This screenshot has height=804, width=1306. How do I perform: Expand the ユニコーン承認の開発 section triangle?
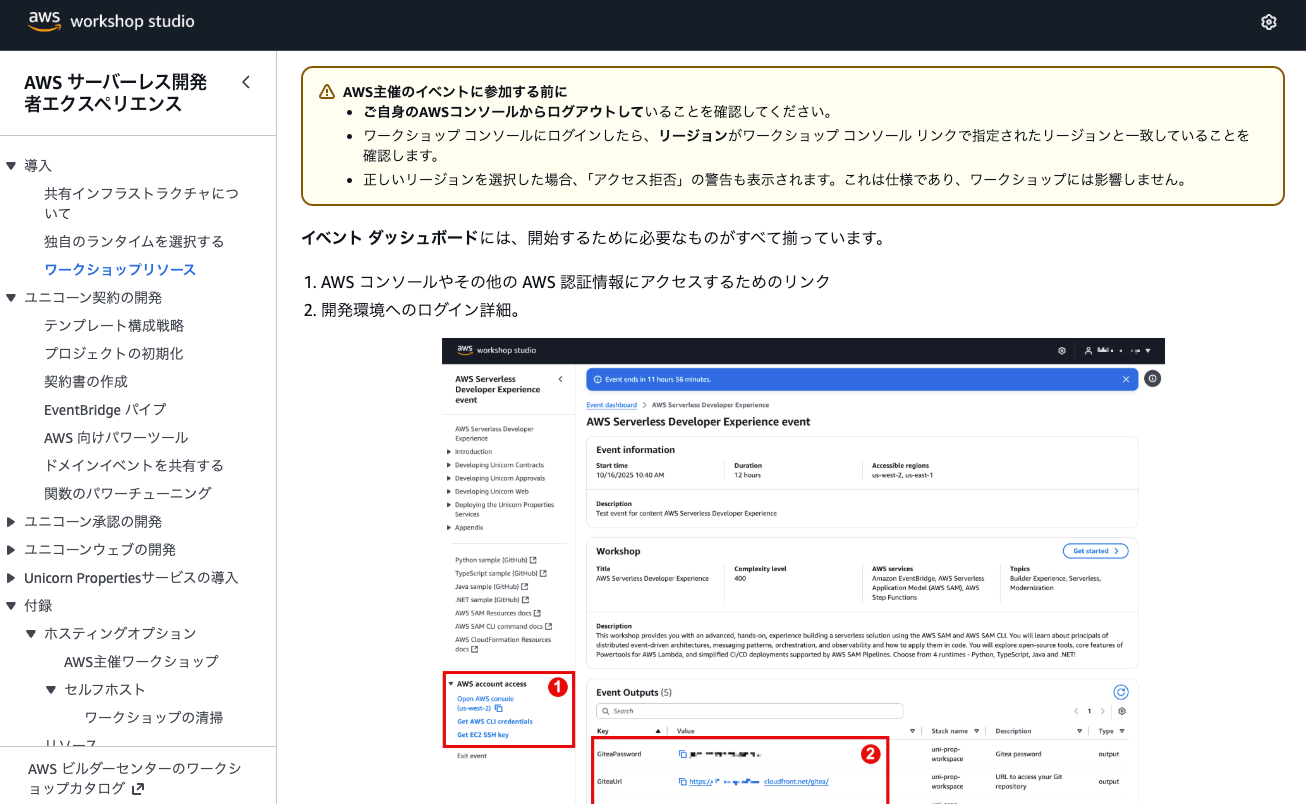tap(11, 522)
